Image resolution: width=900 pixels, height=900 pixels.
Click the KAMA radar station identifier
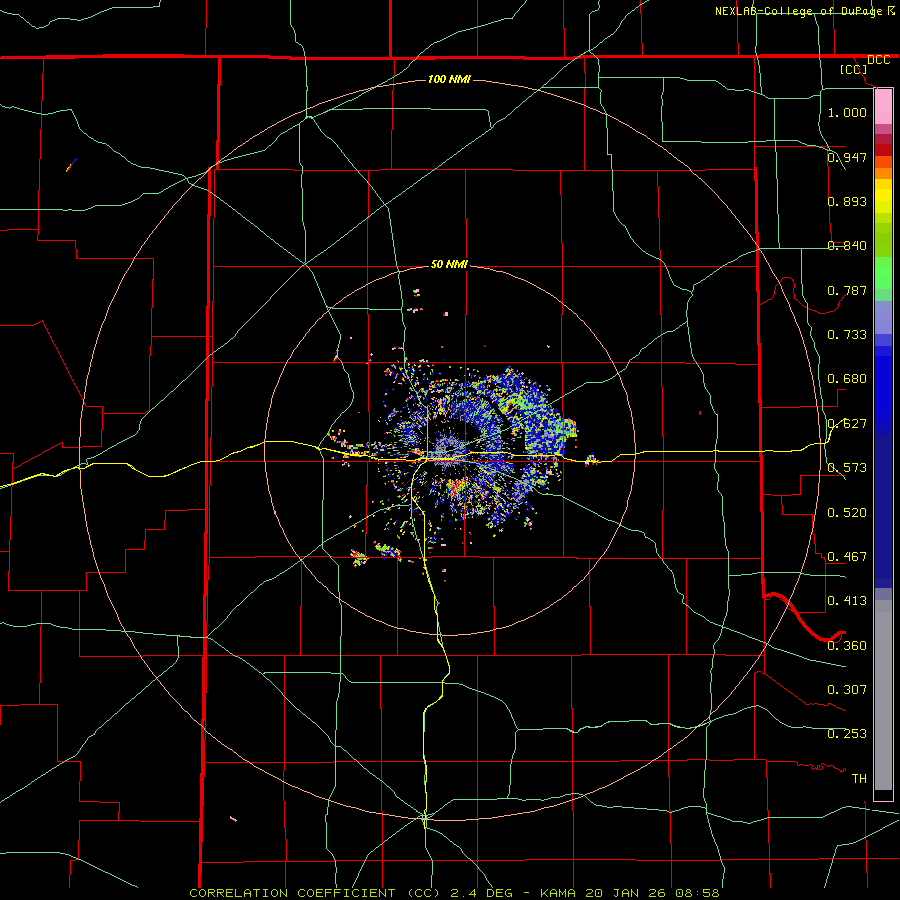point(557,893)
